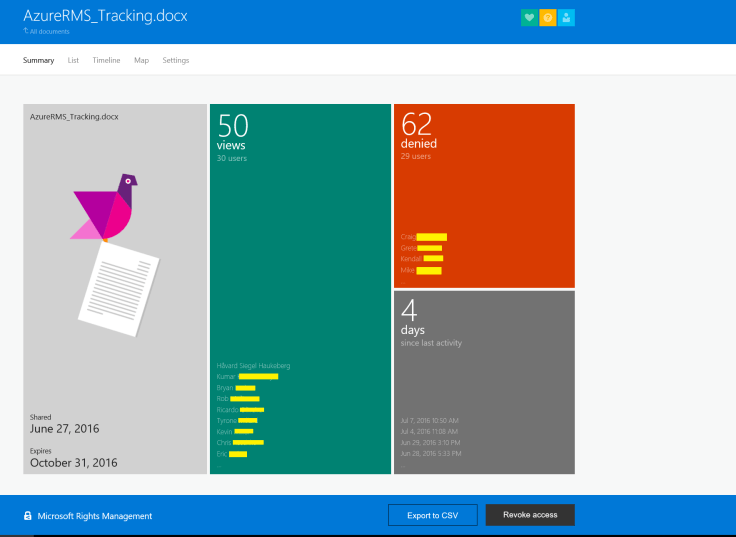Image resolution: width=736 pixels, height=537 pixels.
Task: Go back to All documents
Action: click(49, 32)
